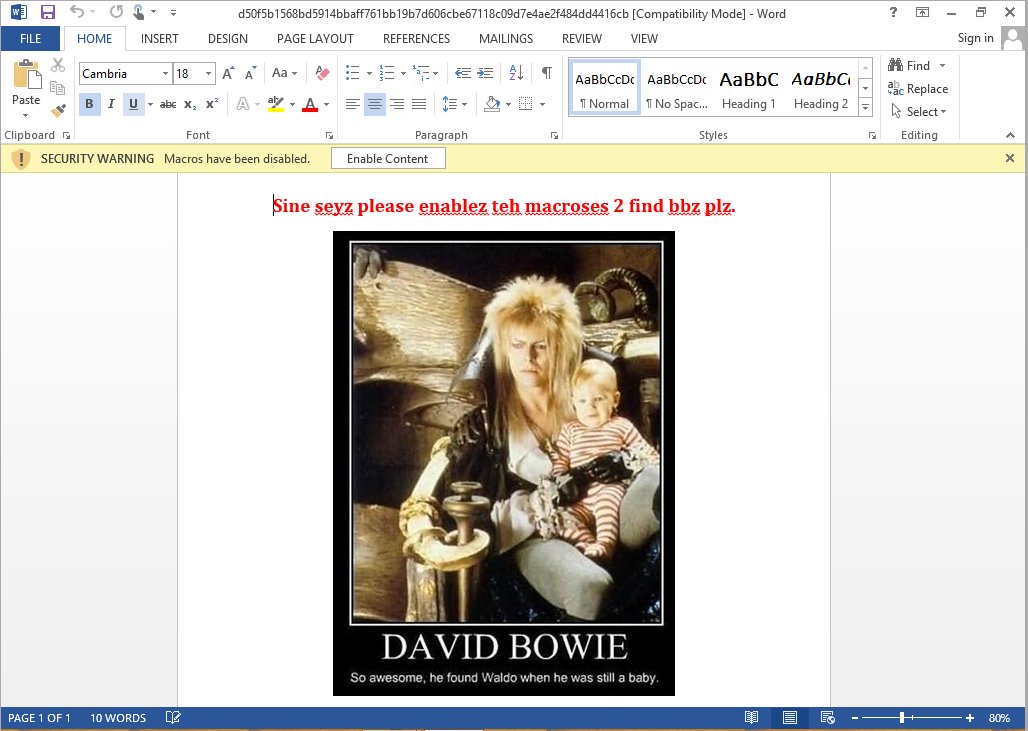Click Replace in Editing group
Screen dimensions: 1028x731
click(918, 89)
